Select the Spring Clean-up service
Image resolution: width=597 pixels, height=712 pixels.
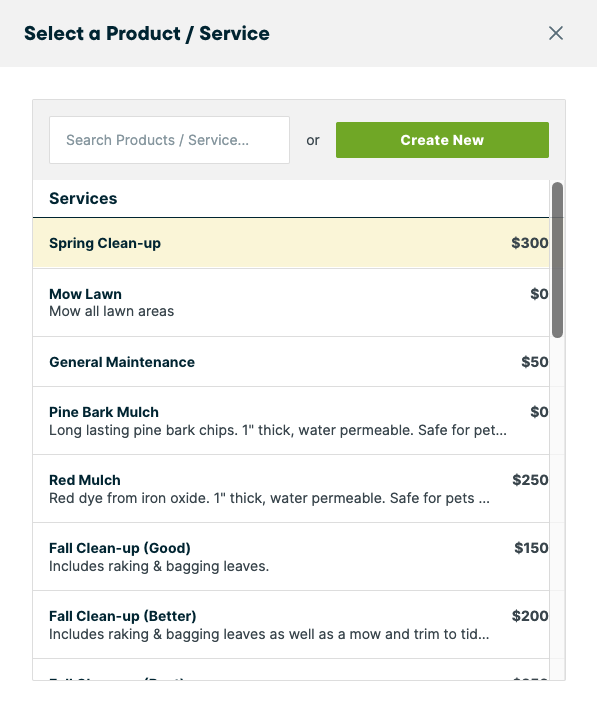[x=291, y=243]
